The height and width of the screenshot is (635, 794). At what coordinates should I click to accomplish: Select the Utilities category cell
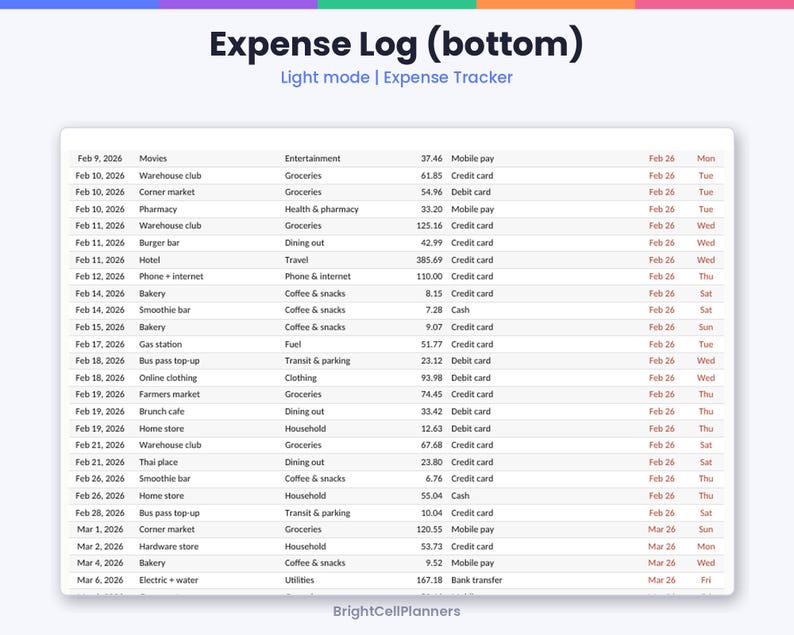299,580
